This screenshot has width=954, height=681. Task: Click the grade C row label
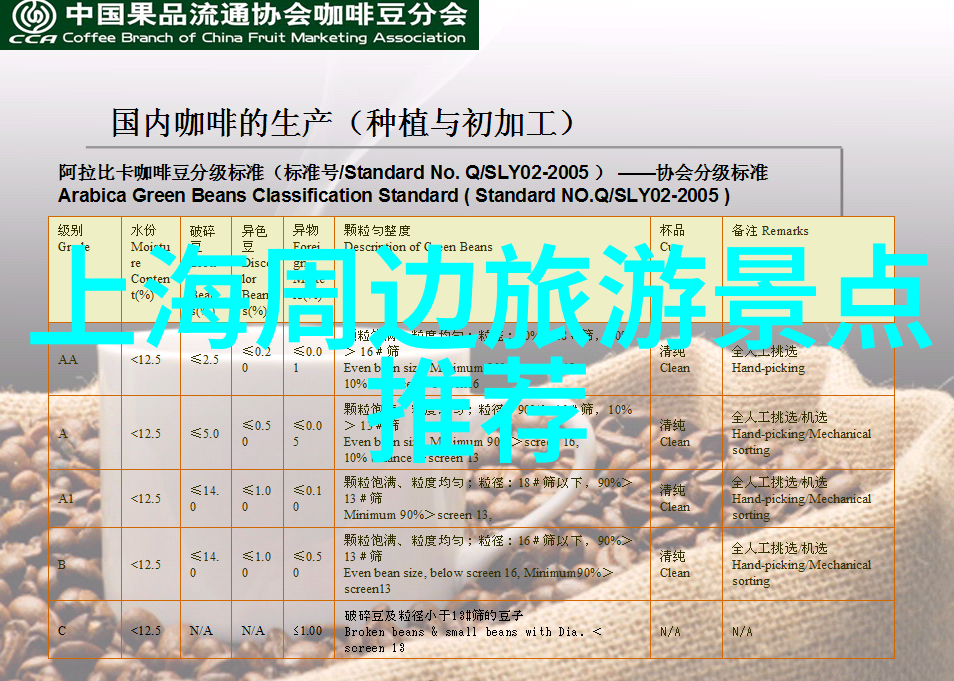tap(62, 631)
